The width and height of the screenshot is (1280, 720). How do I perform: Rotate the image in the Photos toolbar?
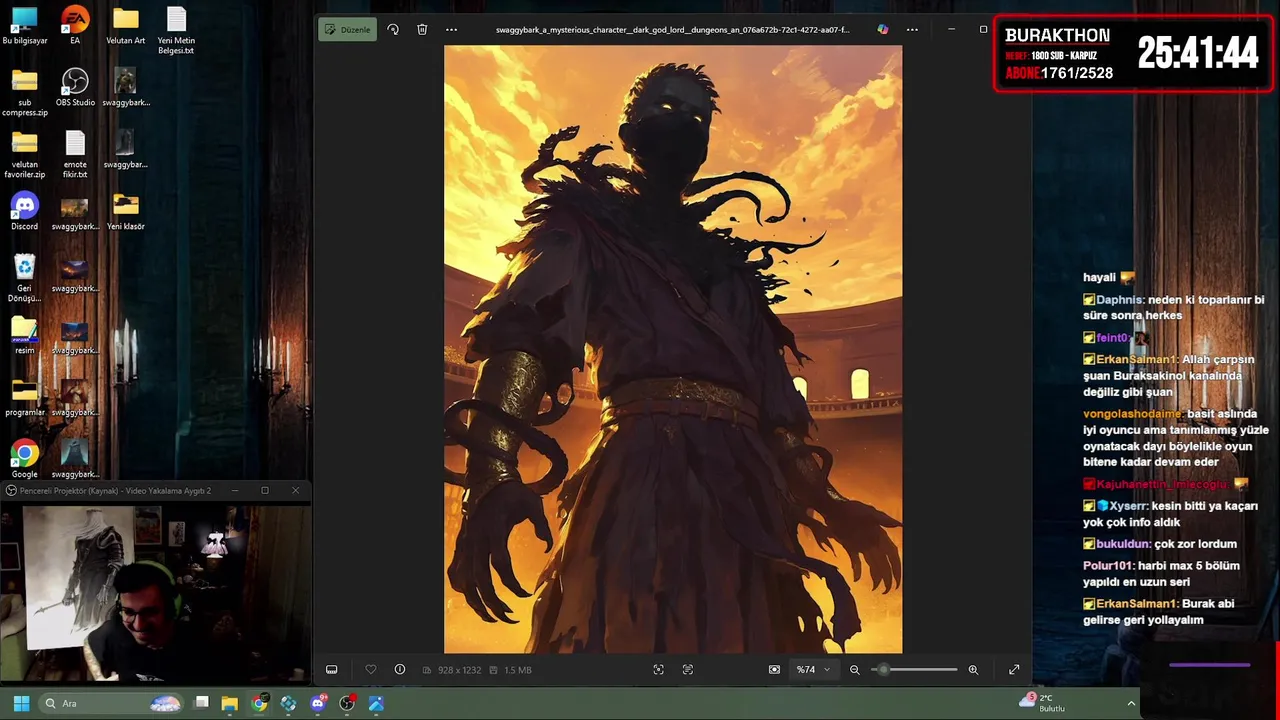pyautogui.click(x=393, y=29)
